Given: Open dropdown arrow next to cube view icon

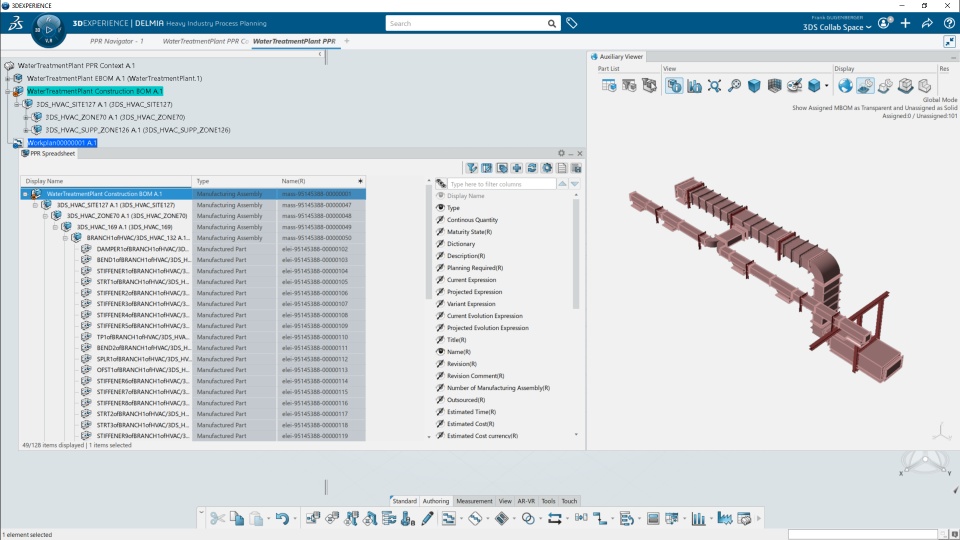Looking at the screenshot, I should (x=827, y=86).
